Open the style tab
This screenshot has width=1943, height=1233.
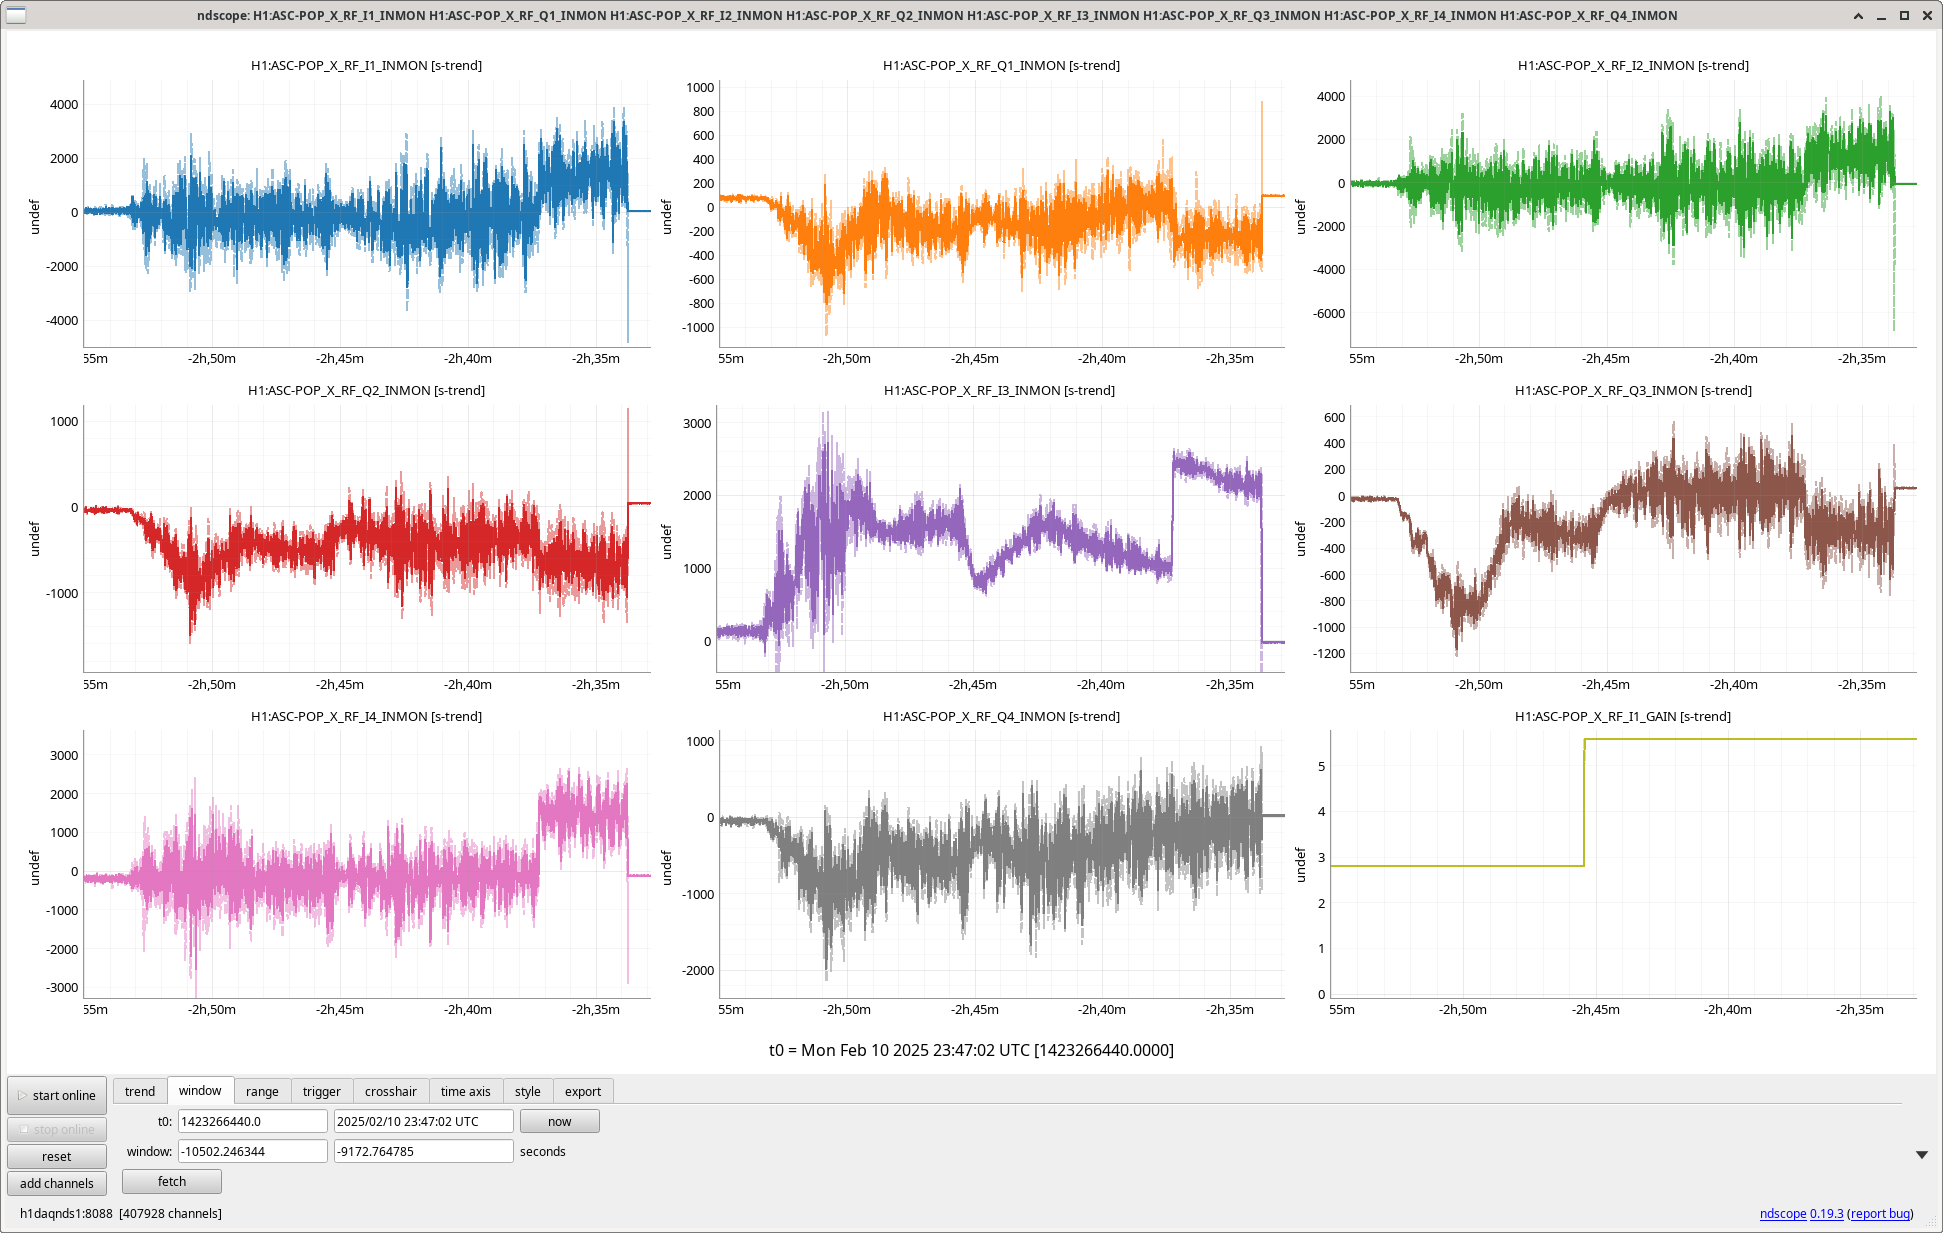pos(528,1091)
